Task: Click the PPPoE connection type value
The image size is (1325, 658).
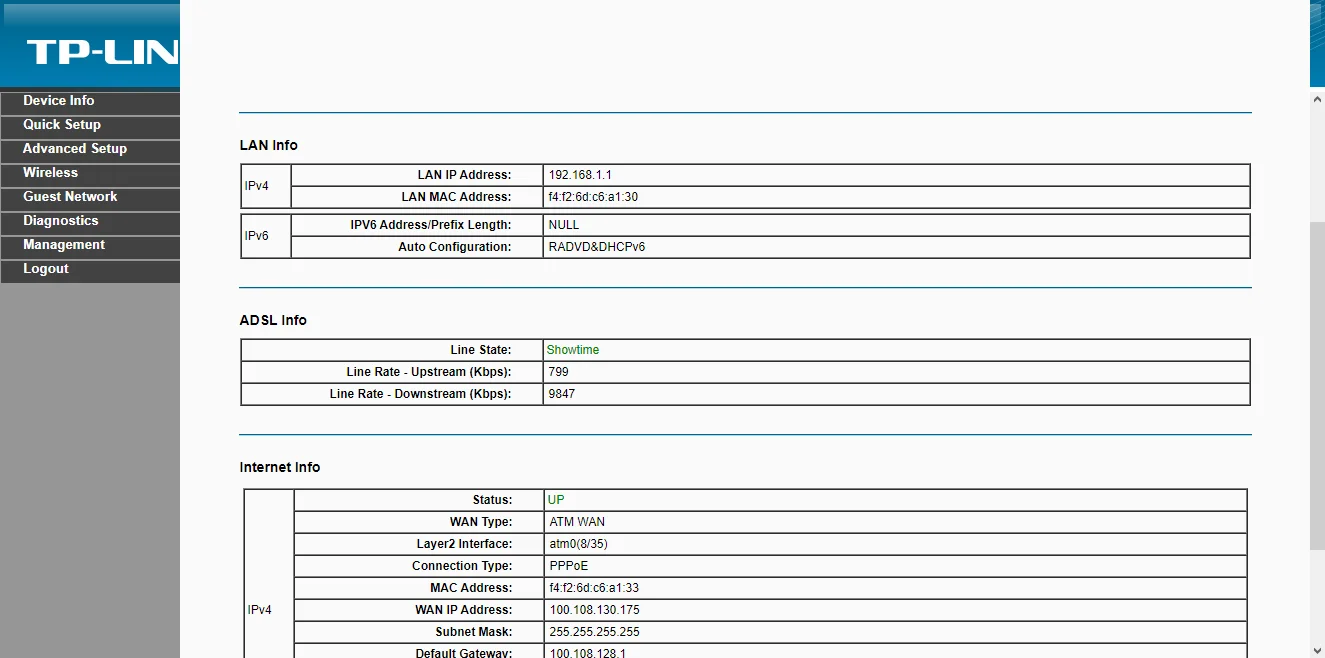Action: click(569, 566)
